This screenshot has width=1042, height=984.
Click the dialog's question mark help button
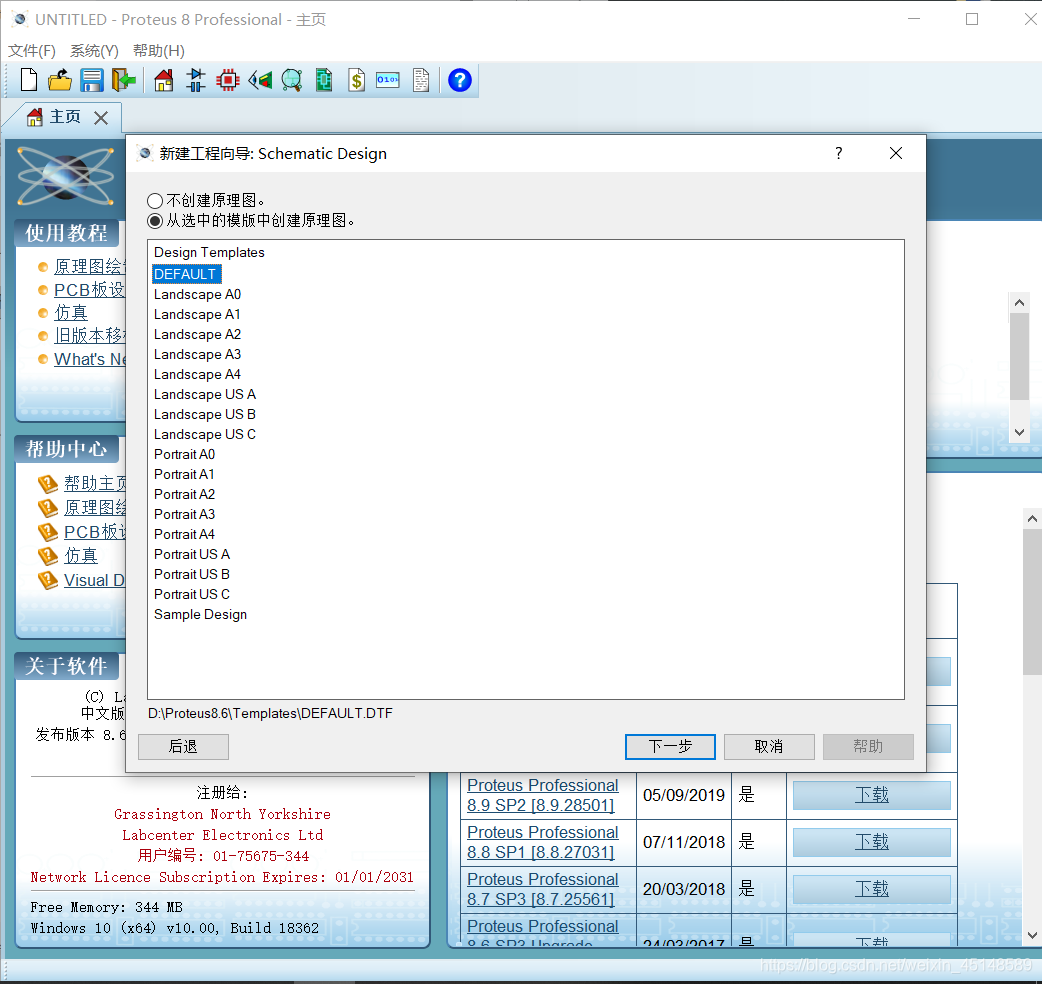pyautogui.click(x=839, y=153)
